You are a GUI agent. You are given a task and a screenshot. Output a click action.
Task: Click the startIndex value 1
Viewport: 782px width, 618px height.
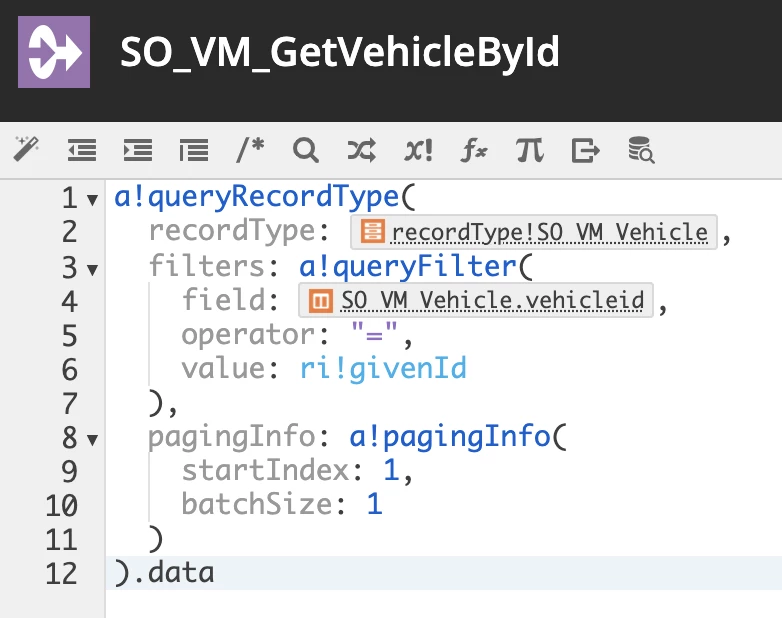pos(391,470)
